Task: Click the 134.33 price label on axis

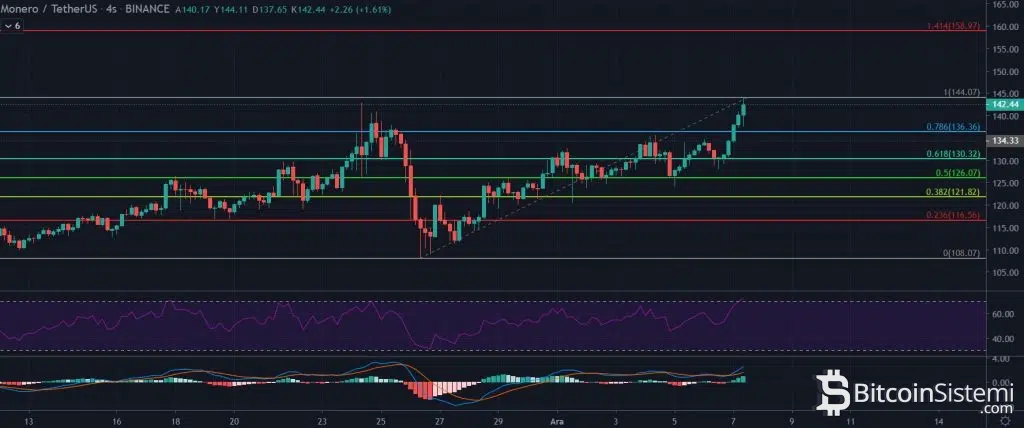Action: coord(1004,140)
